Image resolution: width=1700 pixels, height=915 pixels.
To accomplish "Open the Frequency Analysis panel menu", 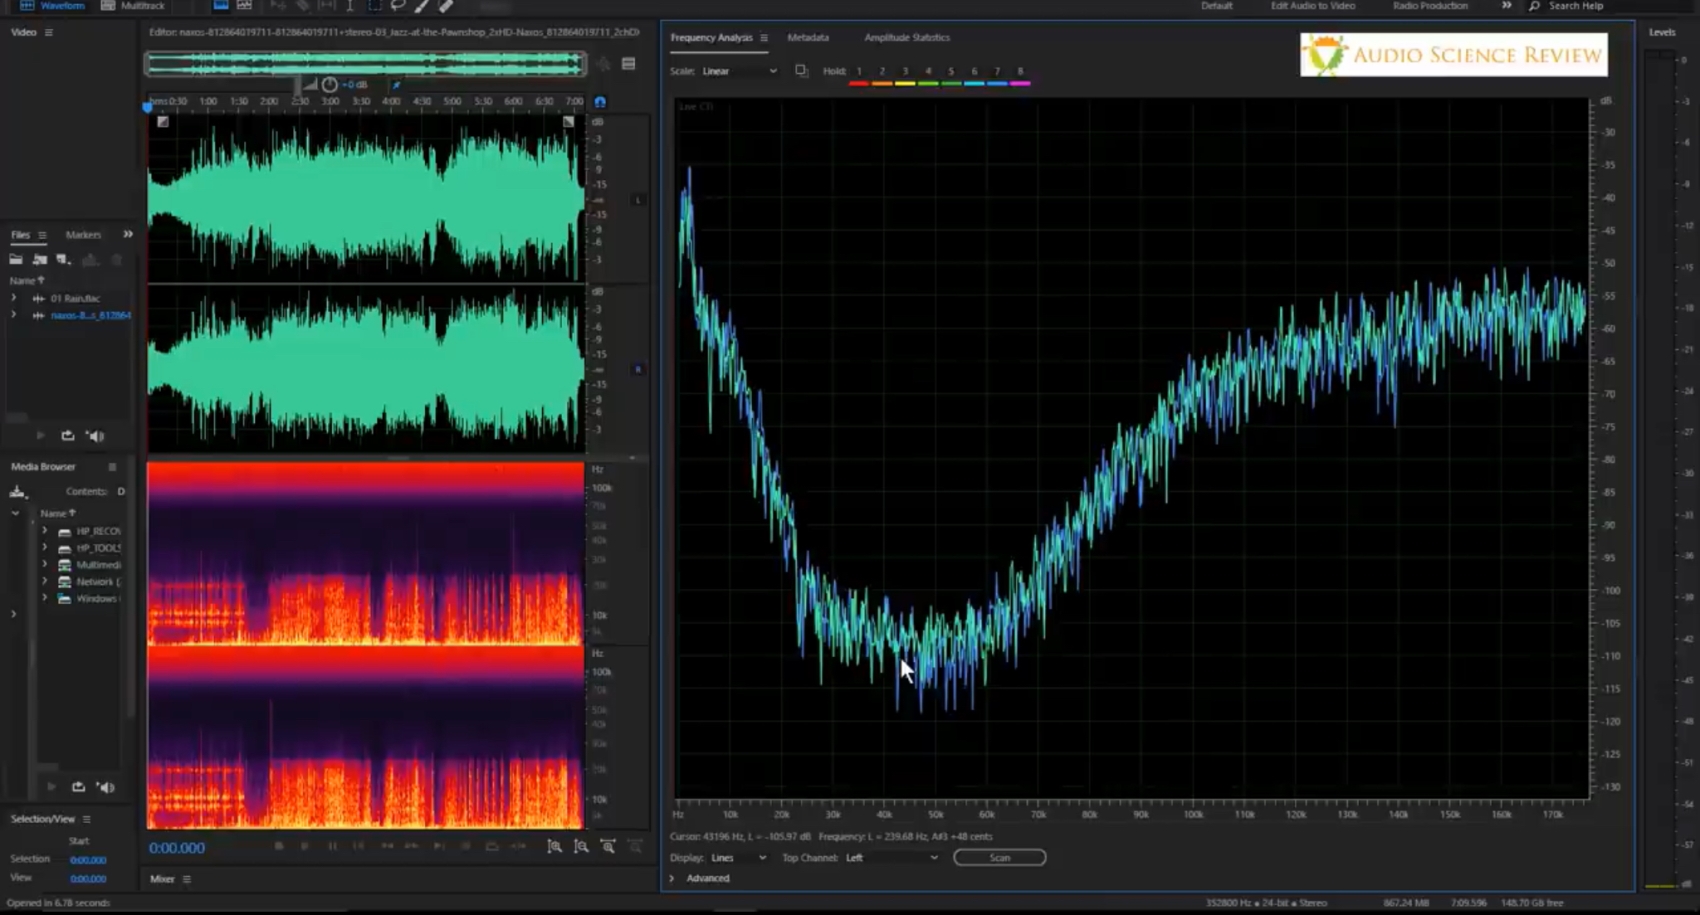I will click(764, 38).
